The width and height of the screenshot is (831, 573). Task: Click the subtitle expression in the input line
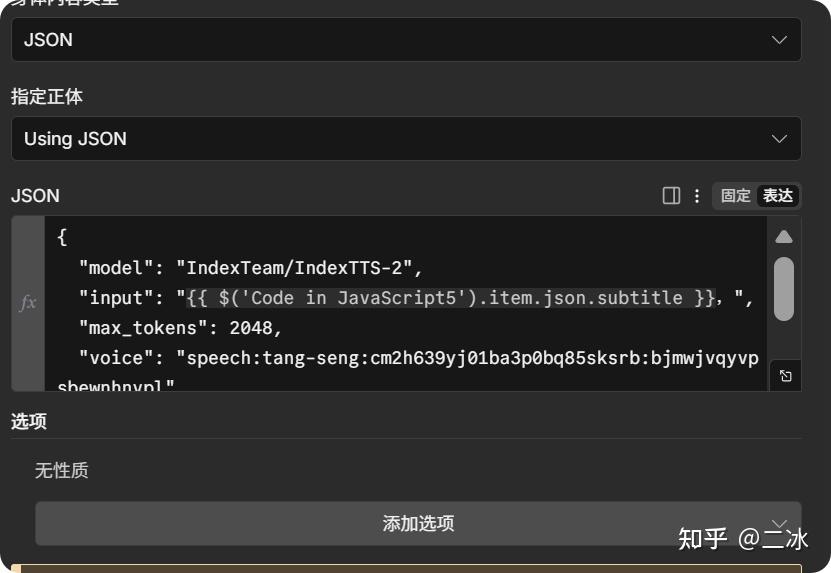point(450,298)
